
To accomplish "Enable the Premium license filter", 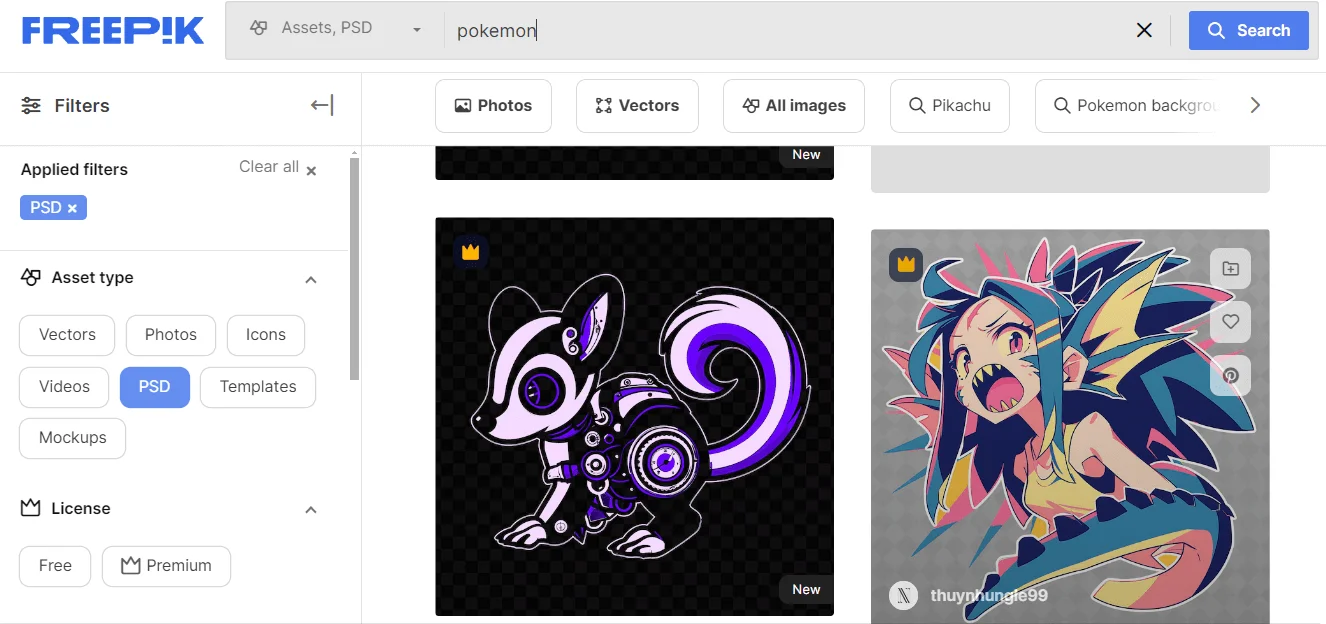I will (166, 566).
